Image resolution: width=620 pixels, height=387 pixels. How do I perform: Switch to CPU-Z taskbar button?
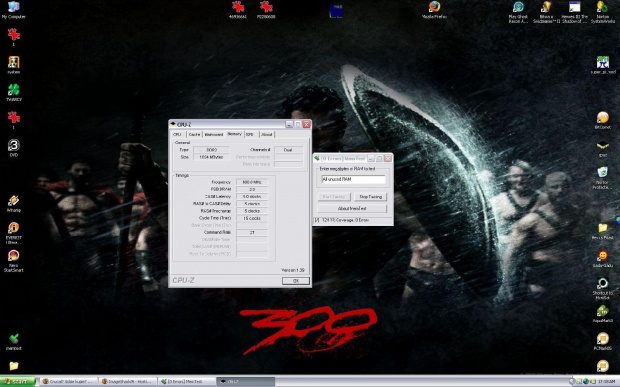tap(245, 381)
